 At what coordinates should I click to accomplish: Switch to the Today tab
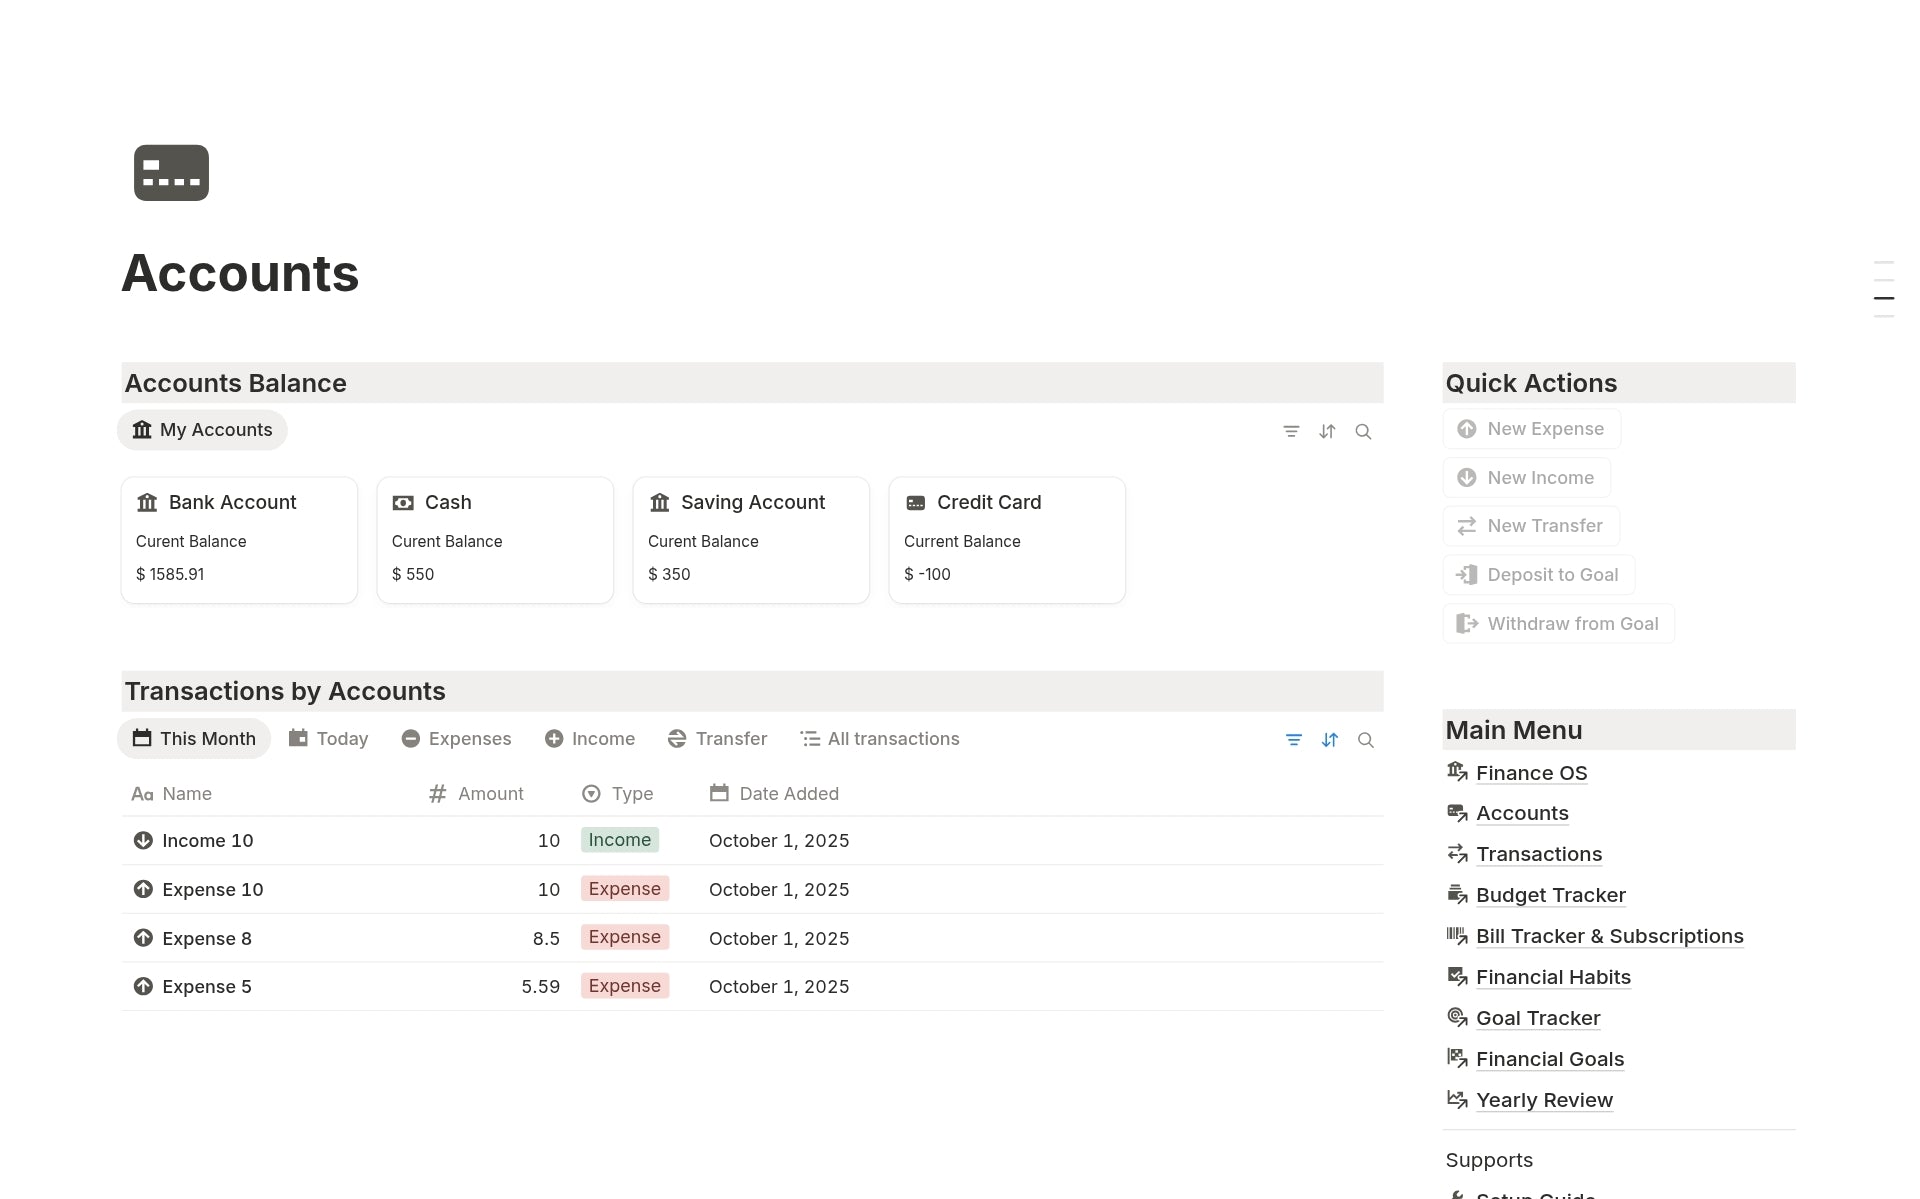(x=329, y=739)
